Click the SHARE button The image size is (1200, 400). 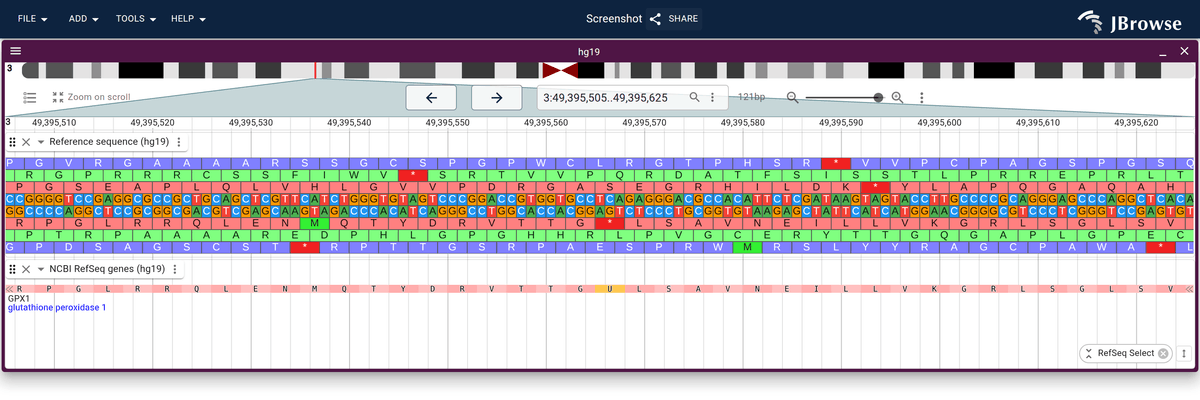(x=674, y=19)
